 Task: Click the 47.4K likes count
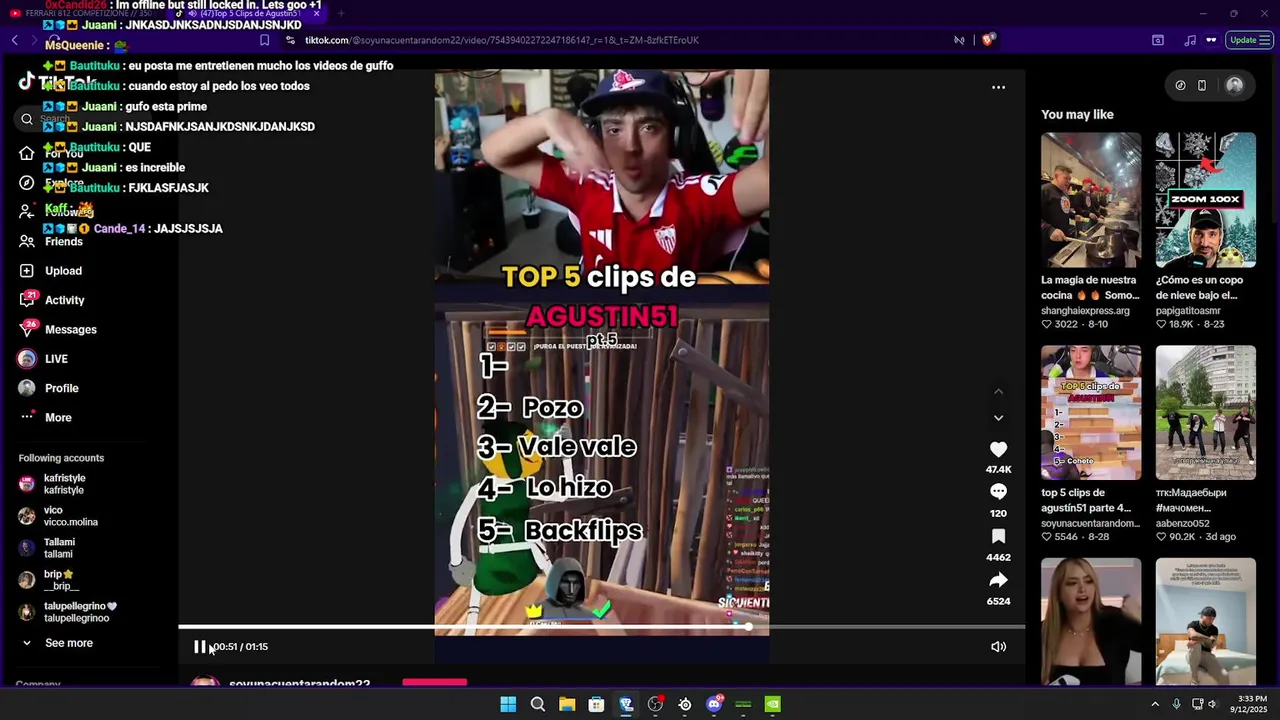(998, 469)
